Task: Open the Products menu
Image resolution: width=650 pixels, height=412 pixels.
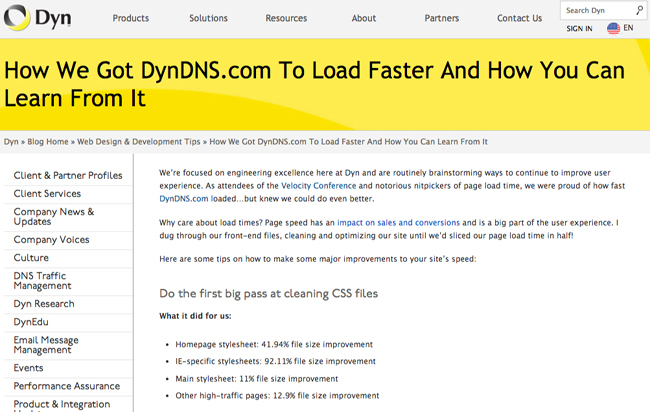Action: tap(131, 18)
